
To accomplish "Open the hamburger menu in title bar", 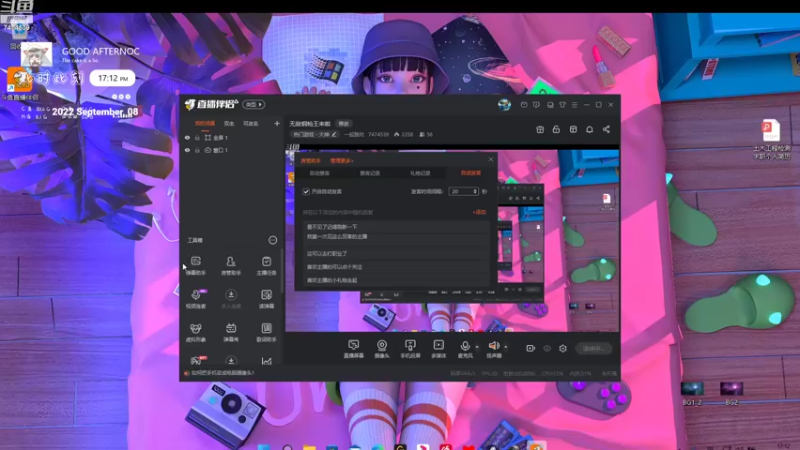I will coord(574,105).
